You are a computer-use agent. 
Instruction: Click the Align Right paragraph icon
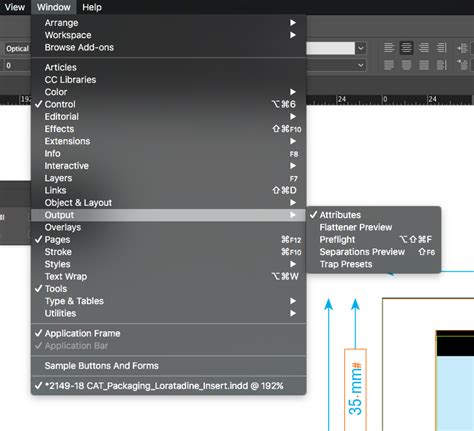[424, 47]
